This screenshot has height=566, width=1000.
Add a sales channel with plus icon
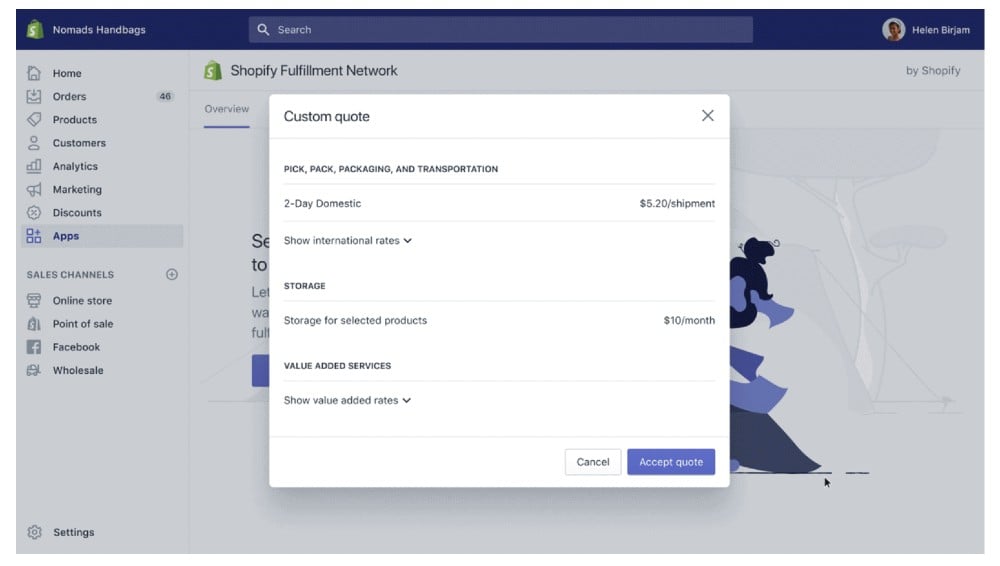tap(172, 274)
